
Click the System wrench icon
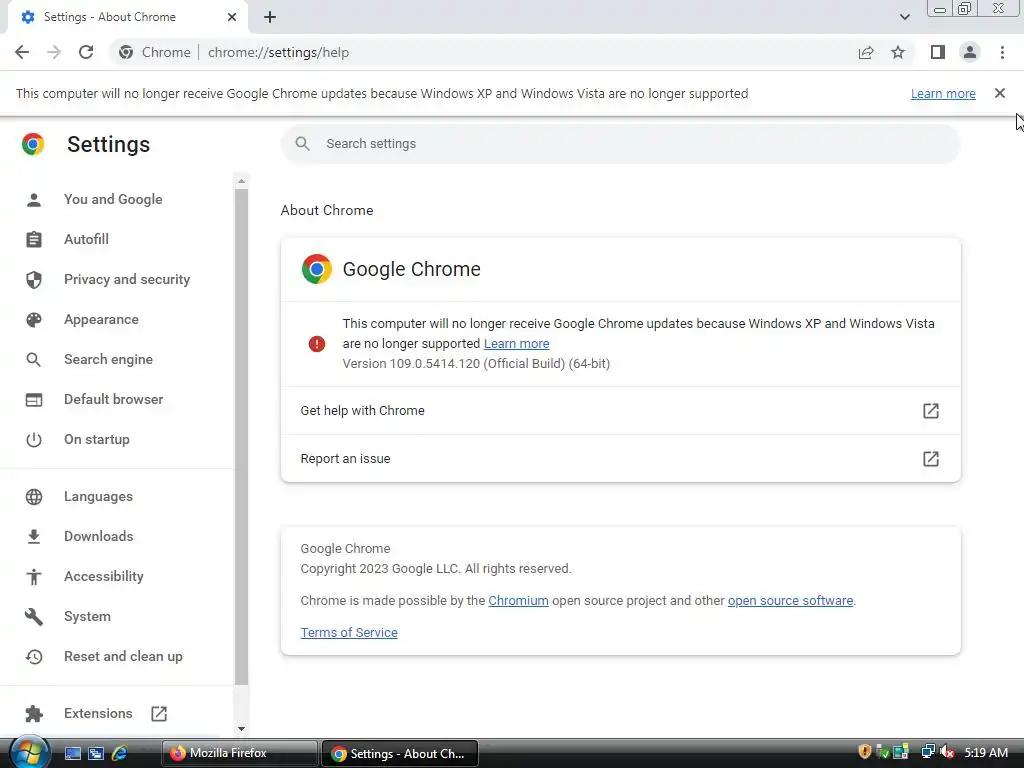coord(34,616)
